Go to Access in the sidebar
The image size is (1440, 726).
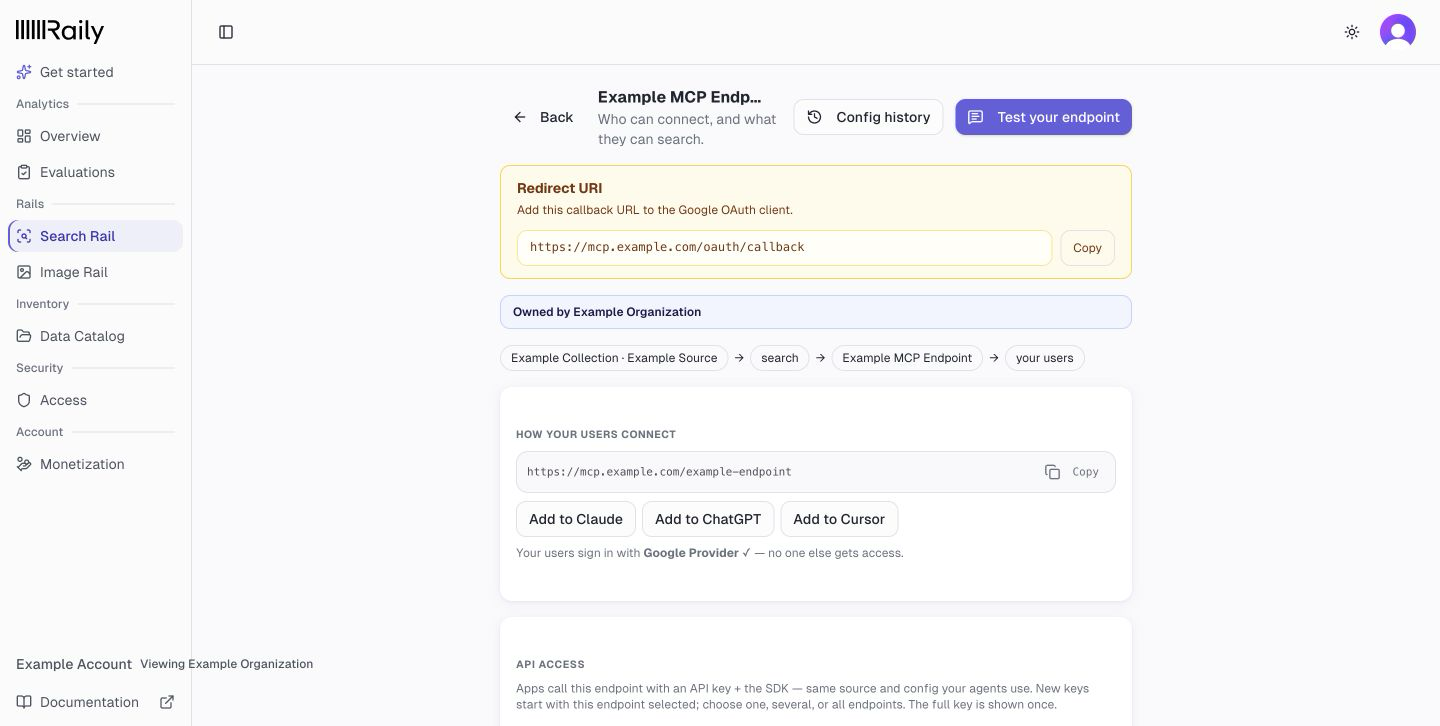pyautogui.click(x=95, y=400)
